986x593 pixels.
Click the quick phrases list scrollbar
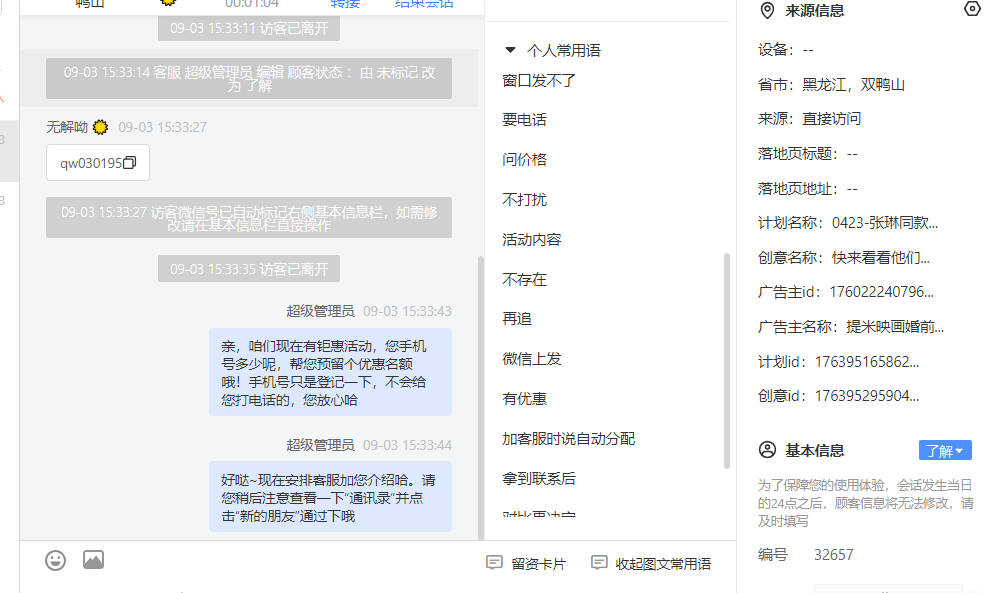tap(727, 360)
